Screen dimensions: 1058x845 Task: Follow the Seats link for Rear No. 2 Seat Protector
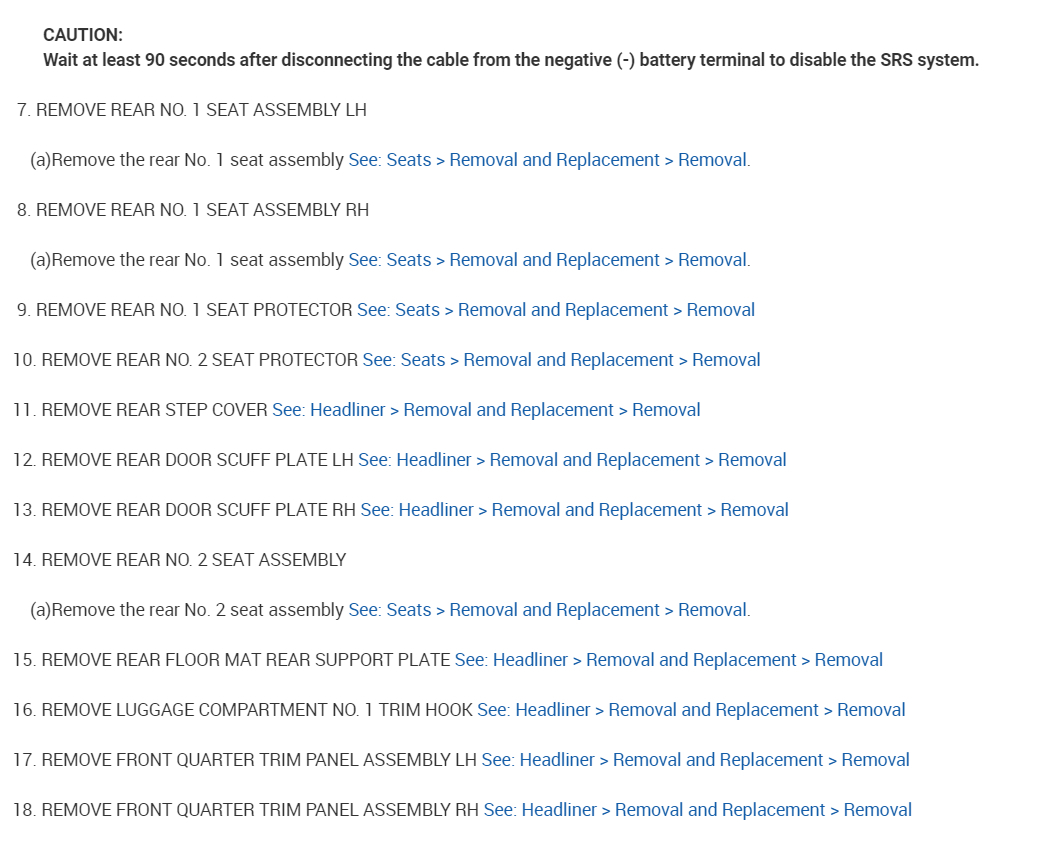click(x=561, y=360)
